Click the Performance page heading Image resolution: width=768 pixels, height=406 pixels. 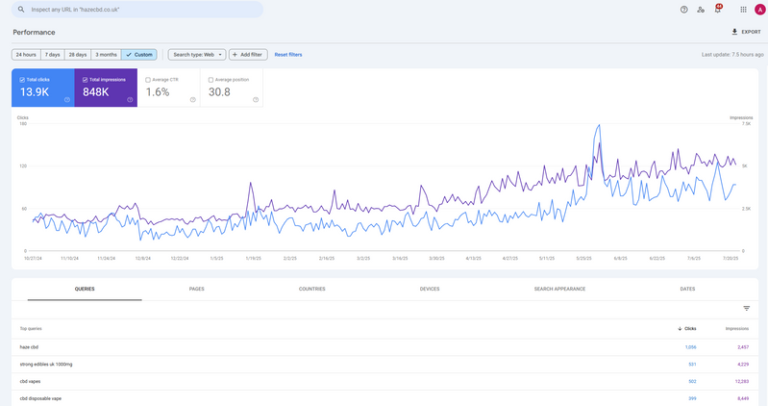pos(34,32)
